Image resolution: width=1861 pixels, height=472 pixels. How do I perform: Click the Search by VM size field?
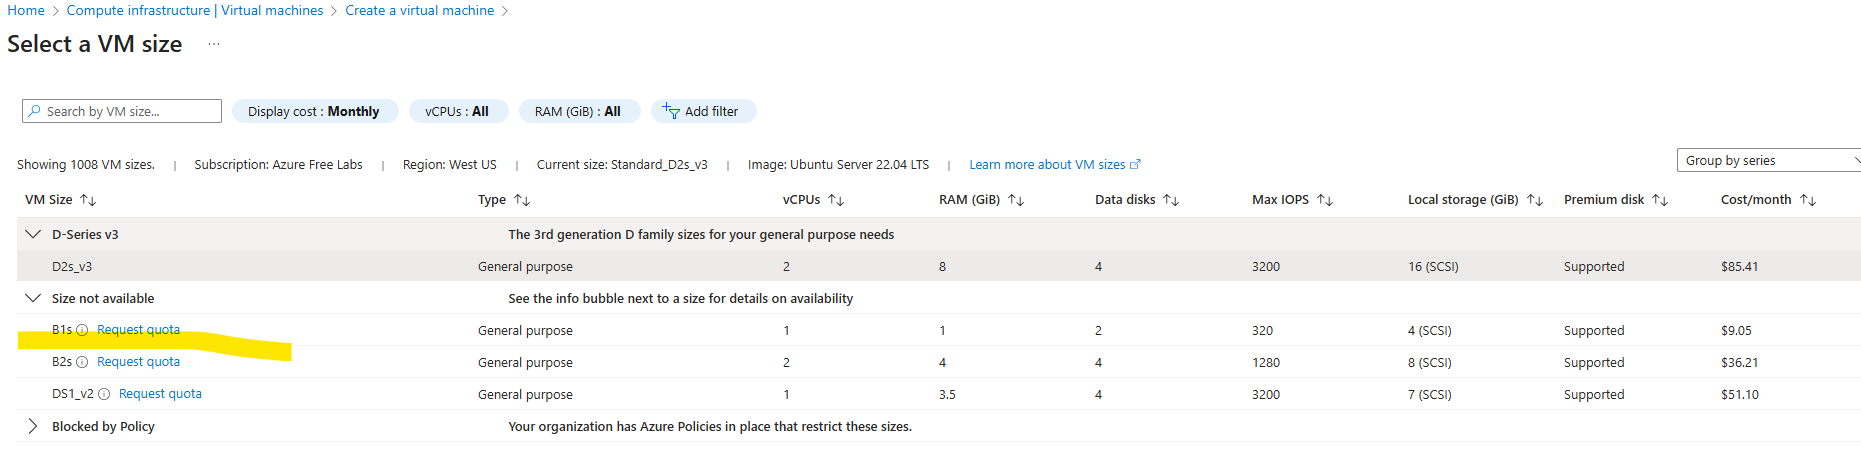point(122,111)
